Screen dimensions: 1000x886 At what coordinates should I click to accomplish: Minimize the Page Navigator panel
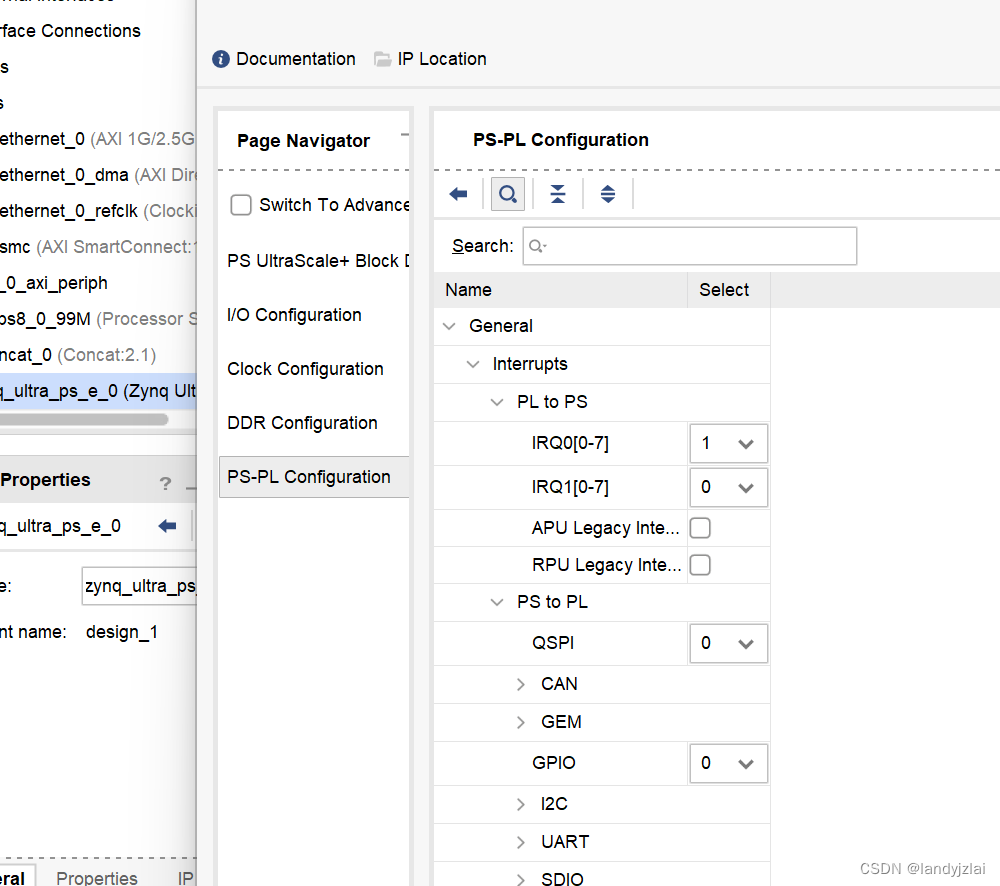(x=404, y=135)
